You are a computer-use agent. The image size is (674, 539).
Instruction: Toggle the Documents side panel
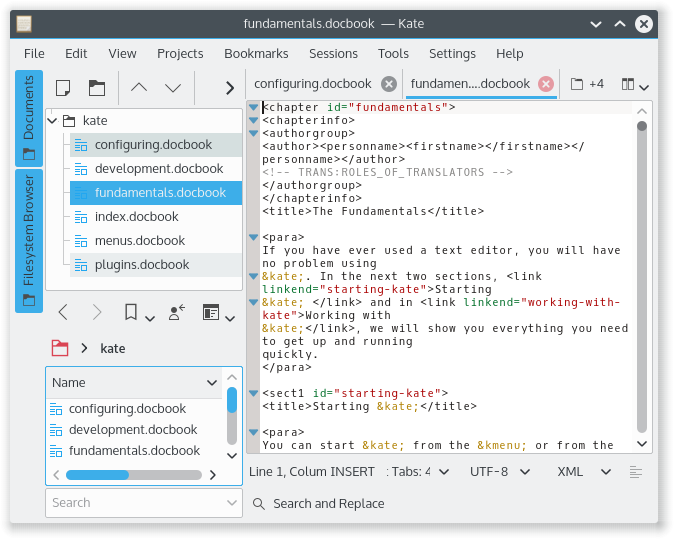(x=29, y=117)
